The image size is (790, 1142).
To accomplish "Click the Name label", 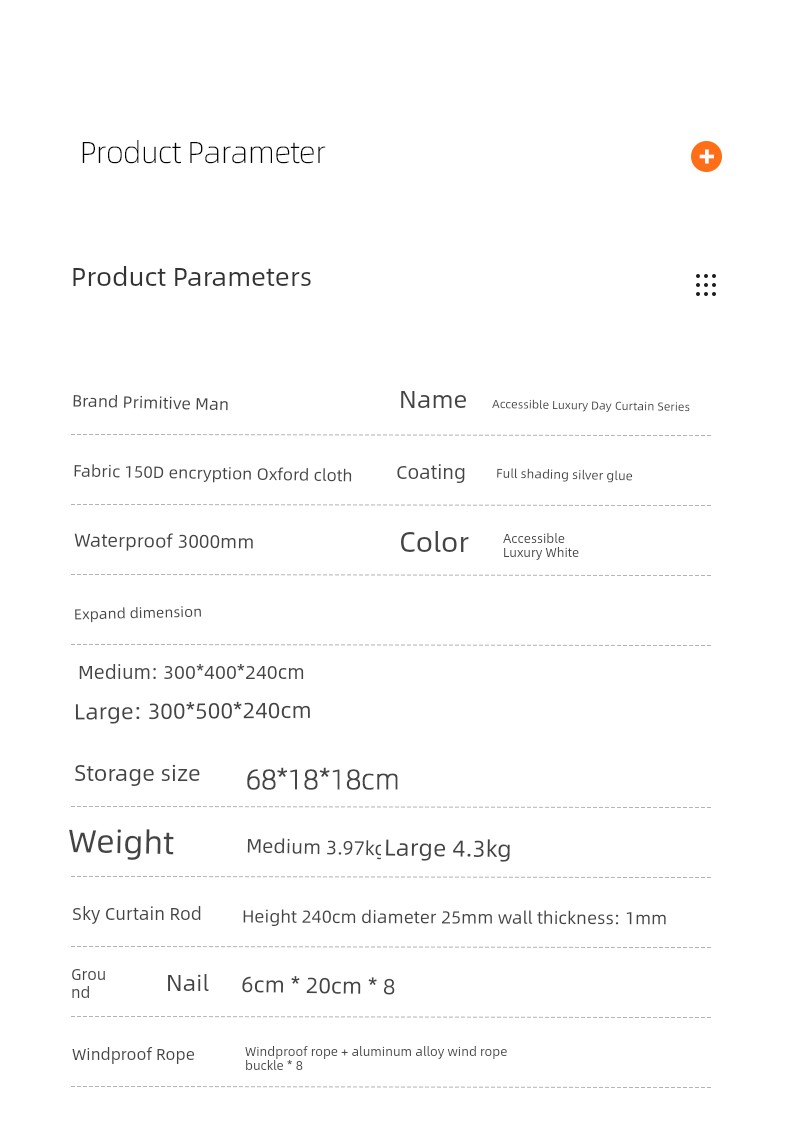I will [x=432, y=400].
